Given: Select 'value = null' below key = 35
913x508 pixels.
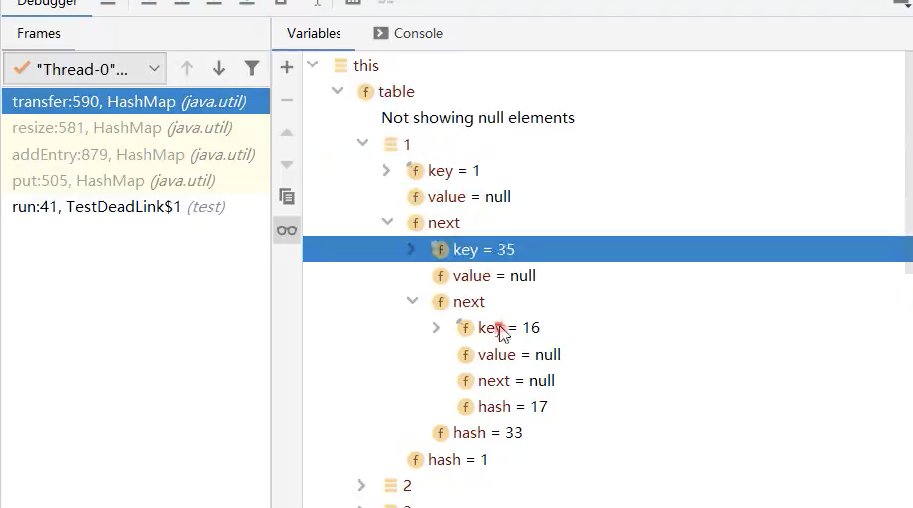Looking at the screenshot, I should click(604, 276).
